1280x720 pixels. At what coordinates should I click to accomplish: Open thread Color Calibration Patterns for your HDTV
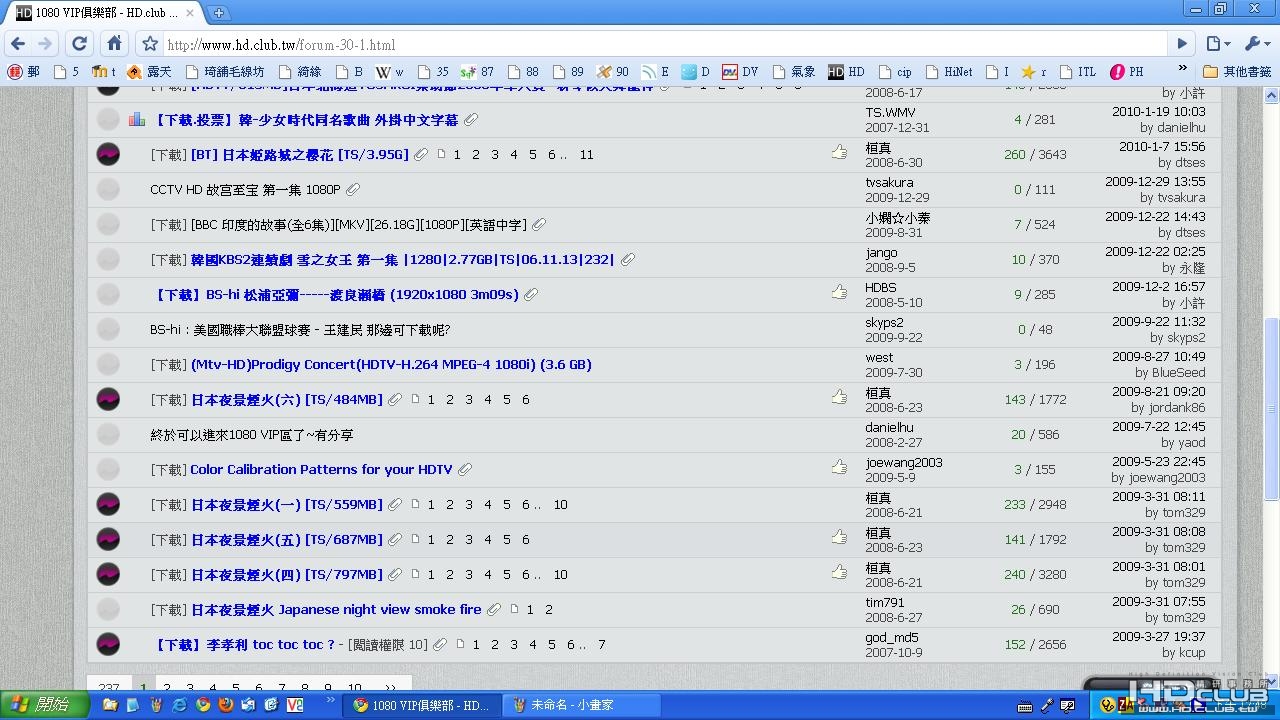321,470
